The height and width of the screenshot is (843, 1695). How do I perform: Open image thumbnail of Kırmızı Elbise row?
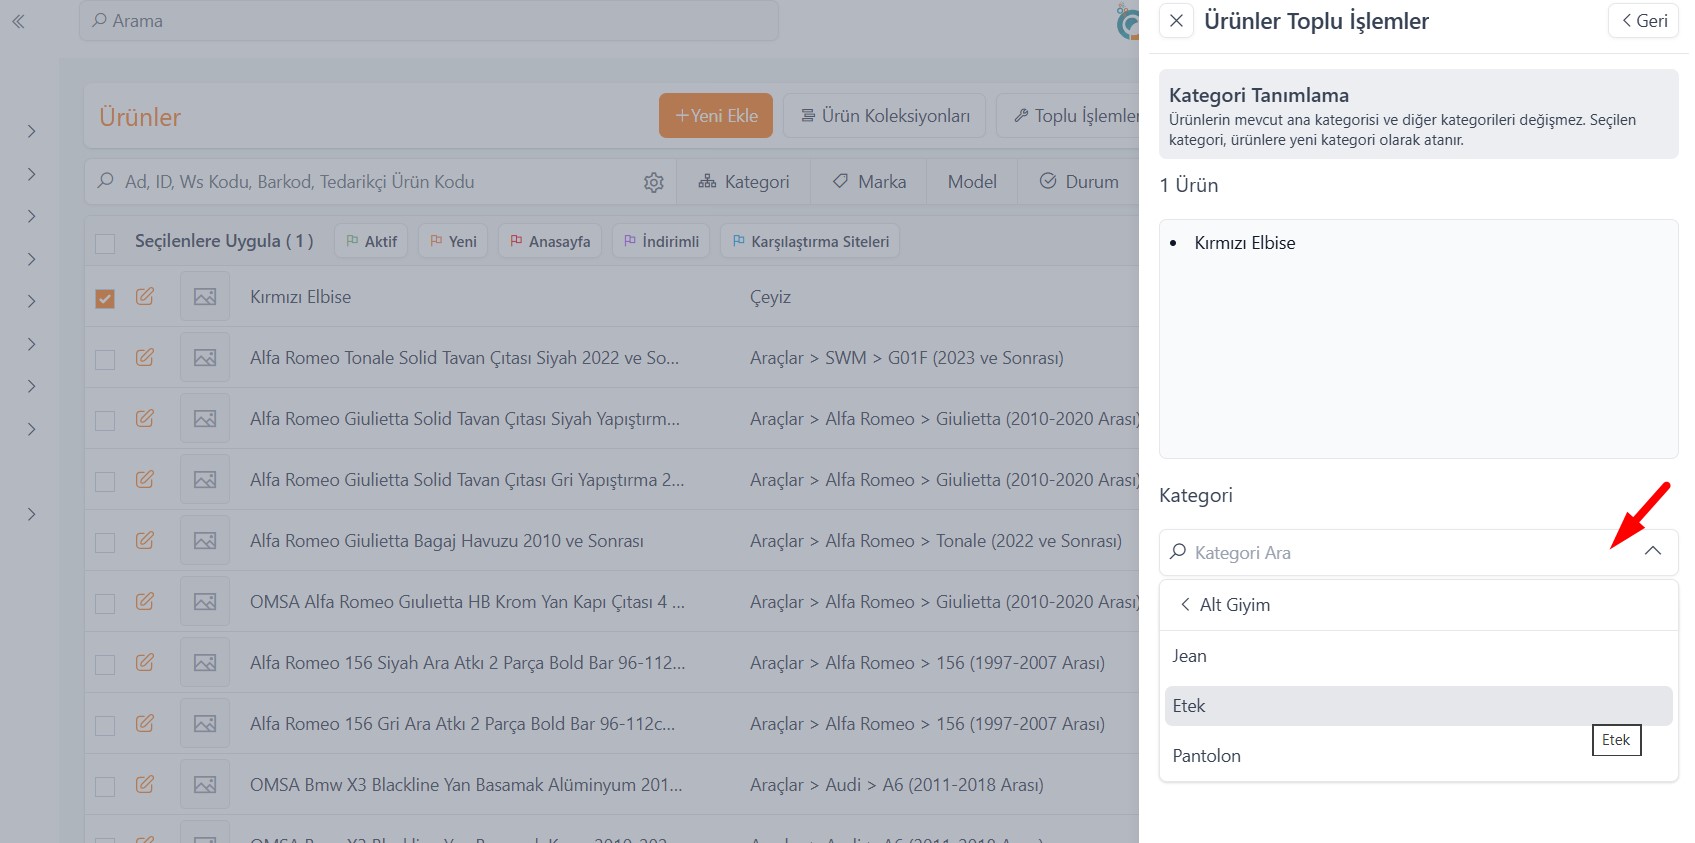(x=205, y=297)
